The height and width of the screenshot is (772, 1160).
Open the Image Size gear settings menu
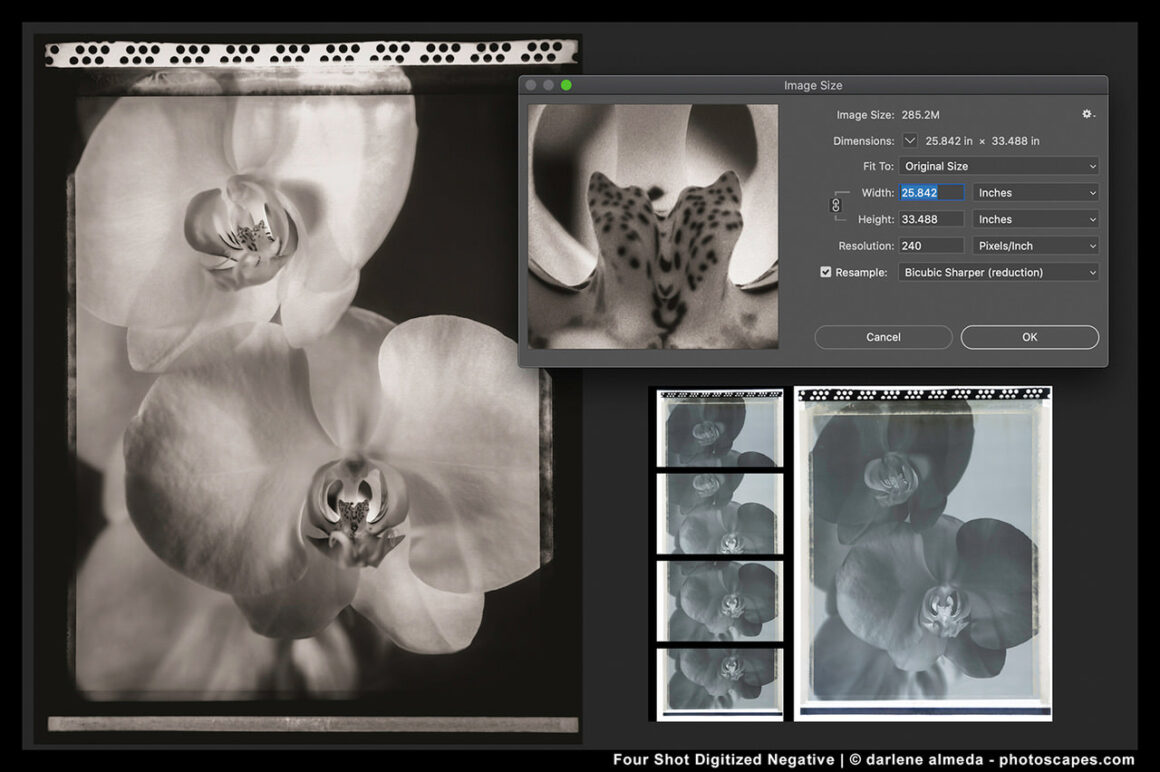(1088, 115)
